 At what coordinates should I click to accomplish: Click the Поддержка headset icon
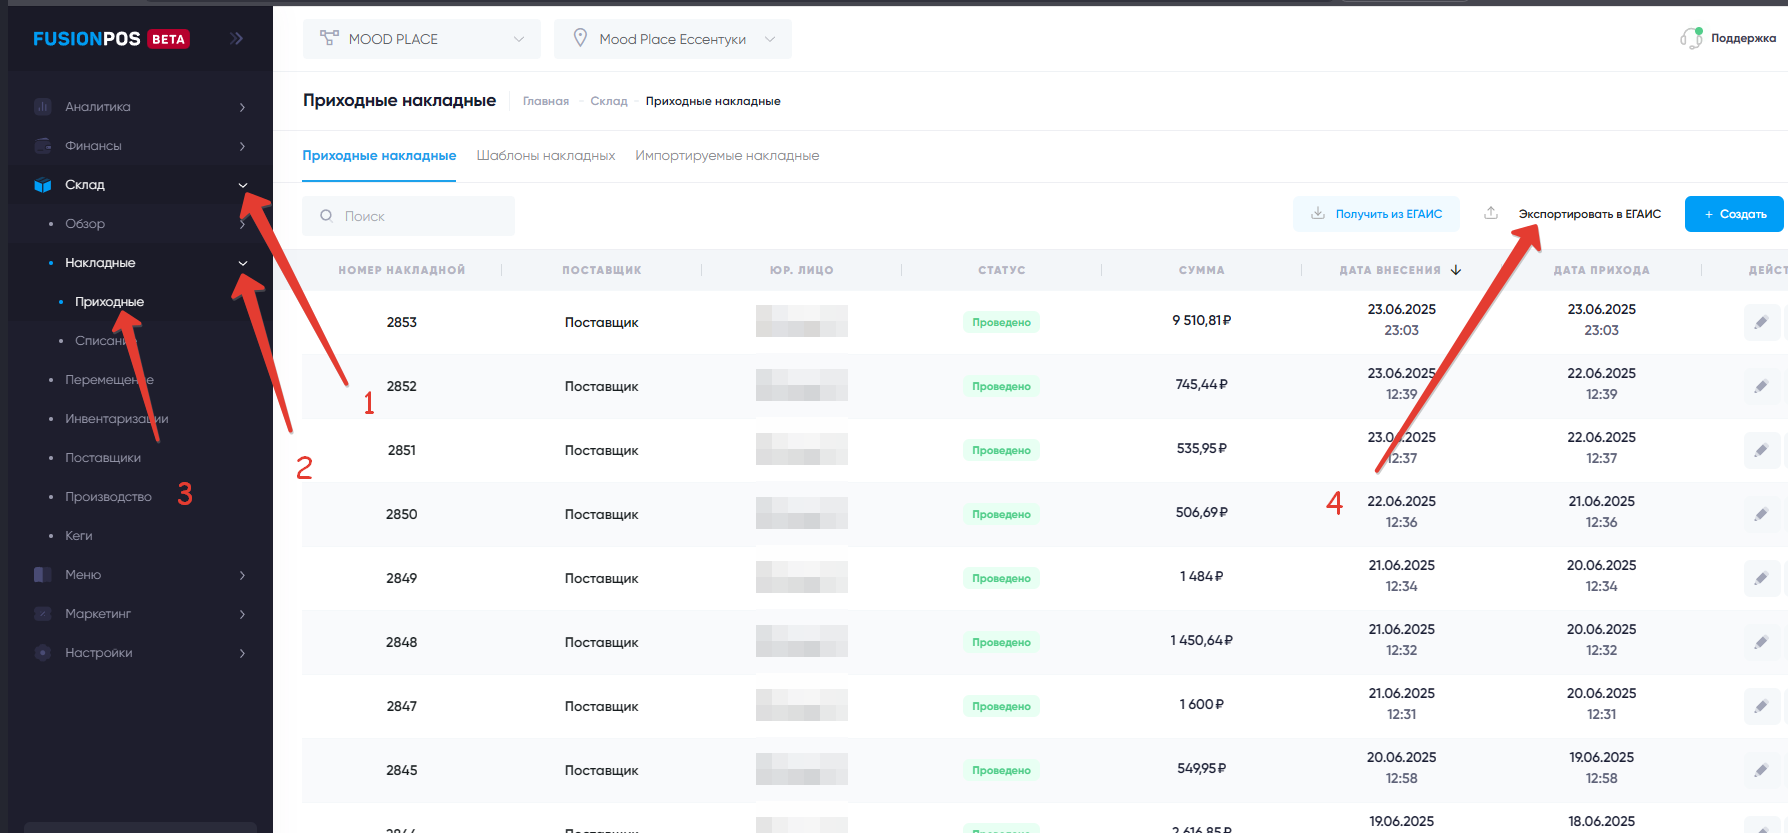tap(1692, 38)
